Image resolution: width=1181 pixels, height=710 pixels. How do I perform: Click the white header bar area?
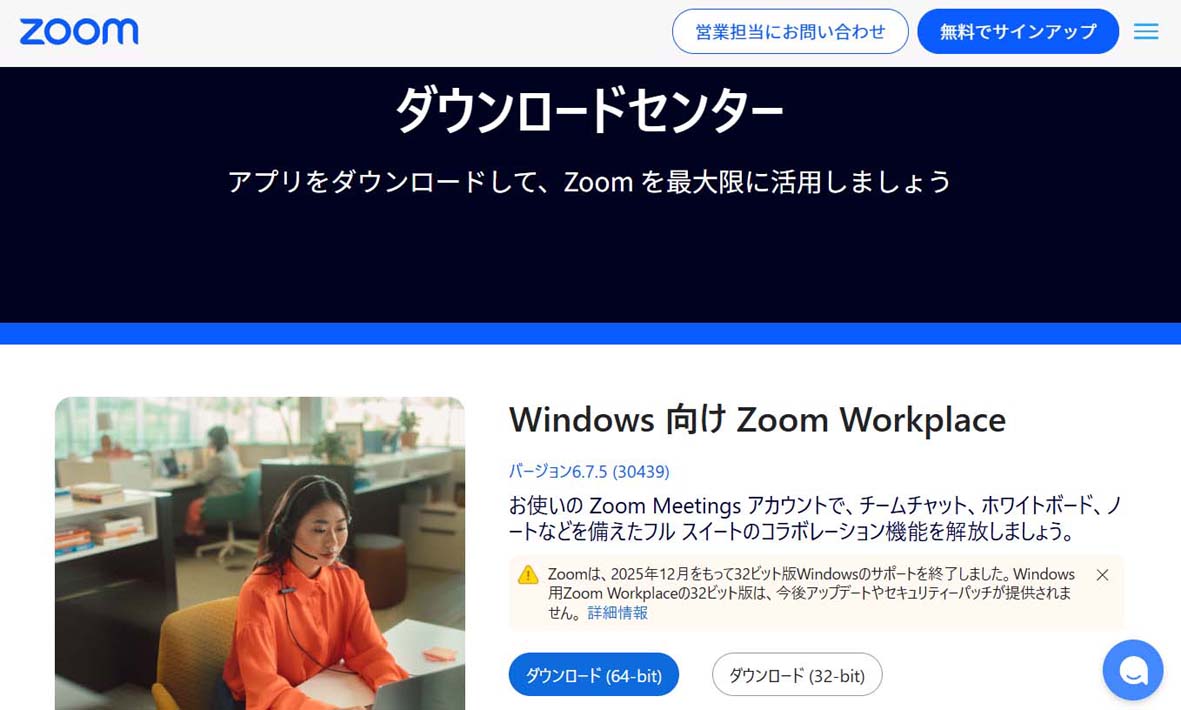click(x=407, y=32)
